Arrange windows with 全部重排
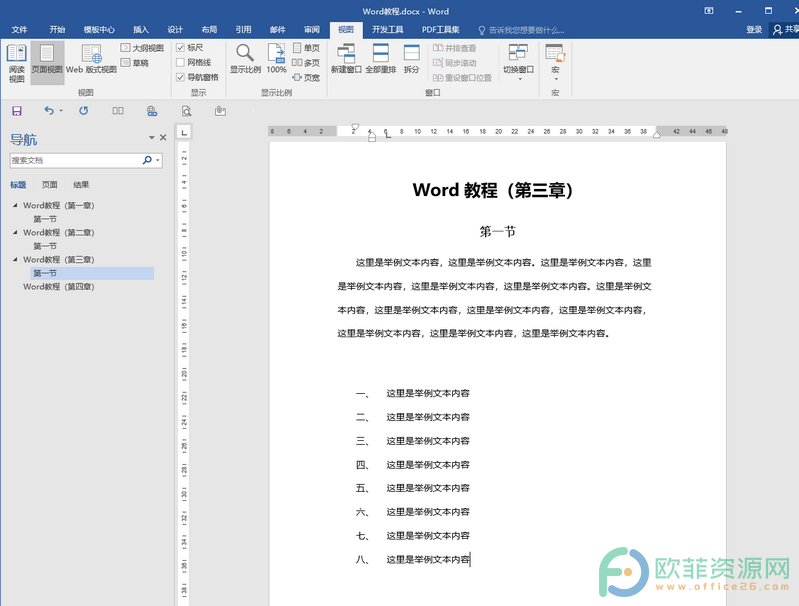Viewport: 799px width, 606px height. [381, 59]
